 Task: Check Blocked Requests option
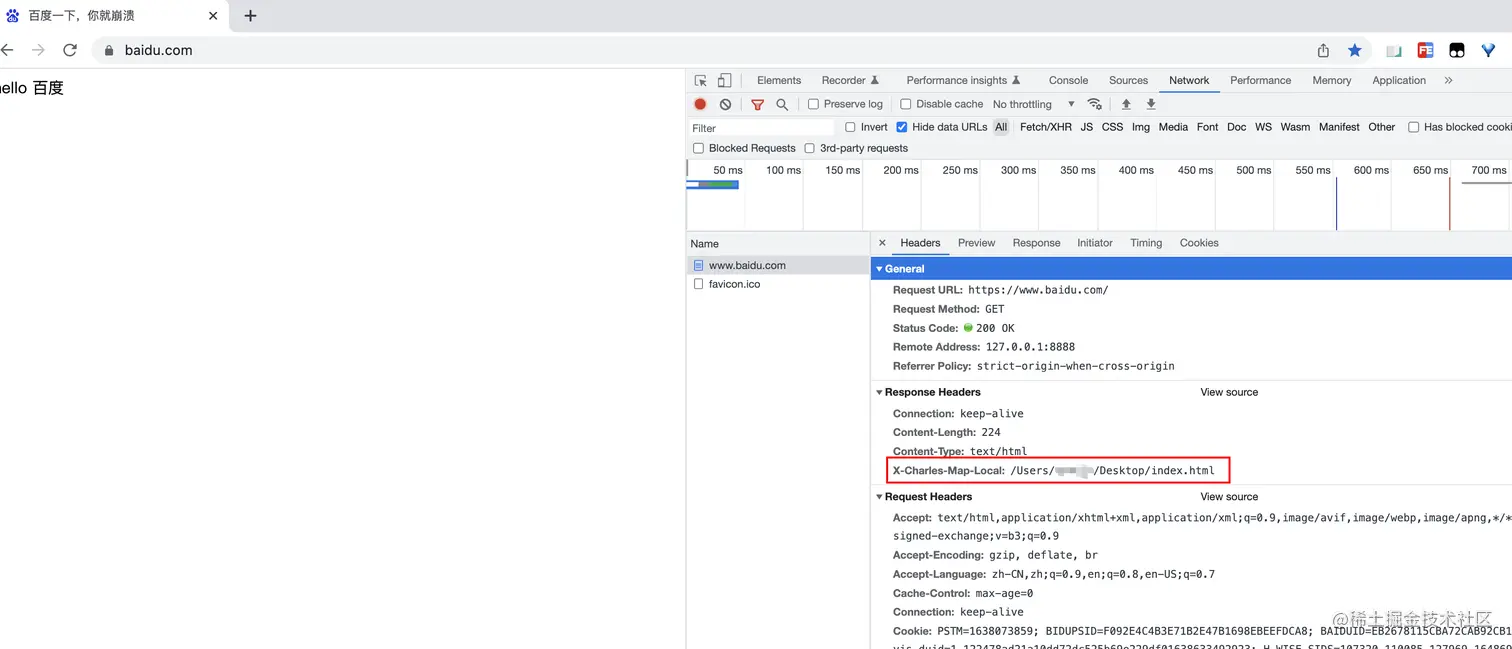coord(698,148)
